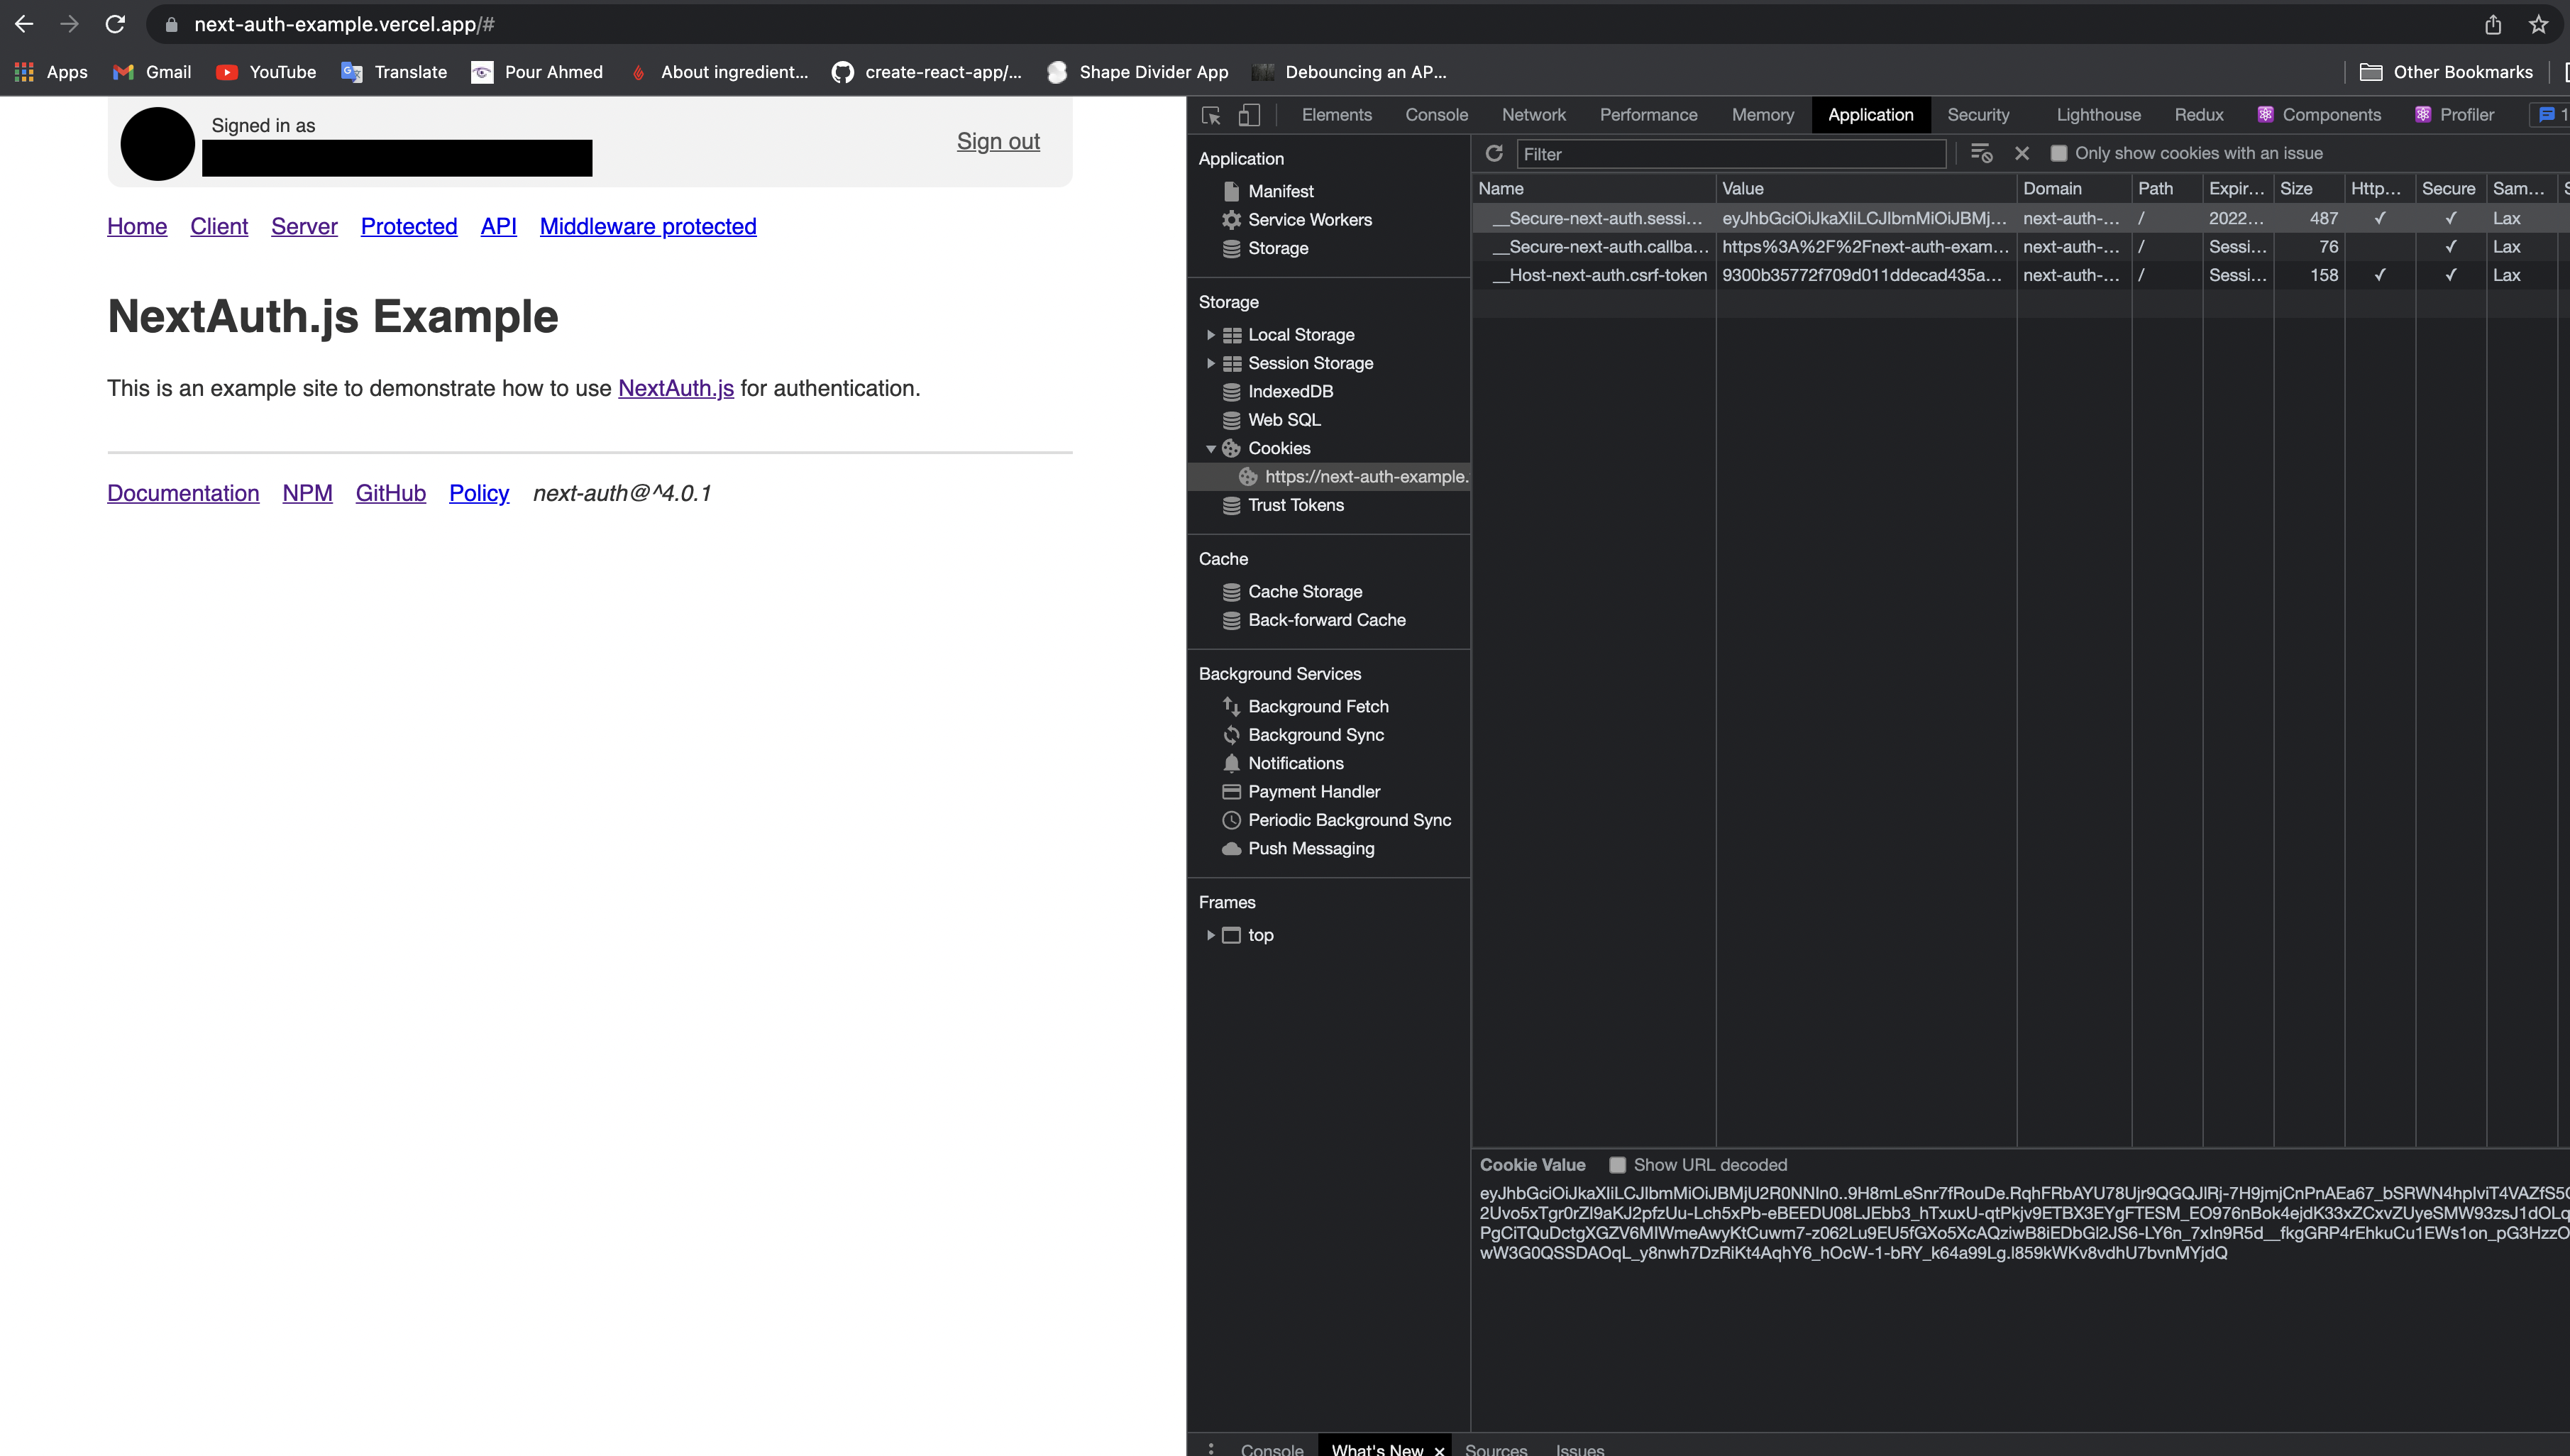Expand the Session Storage tree

(1211, 363)
